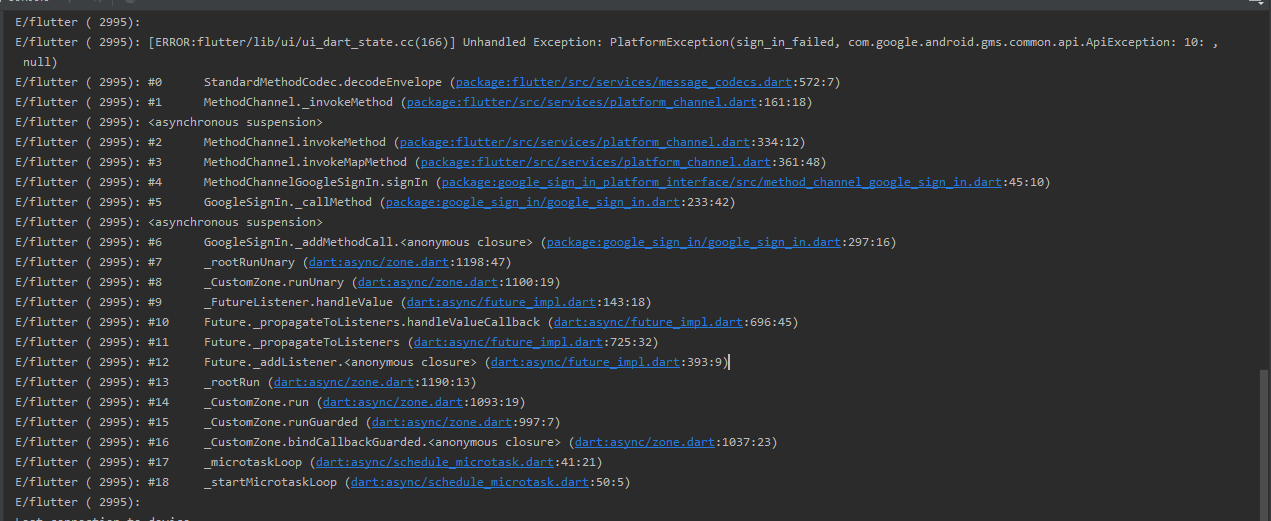
Task: Open method_channel_google_sign_in.dart link in frame #4
Action: pos(720,182)
